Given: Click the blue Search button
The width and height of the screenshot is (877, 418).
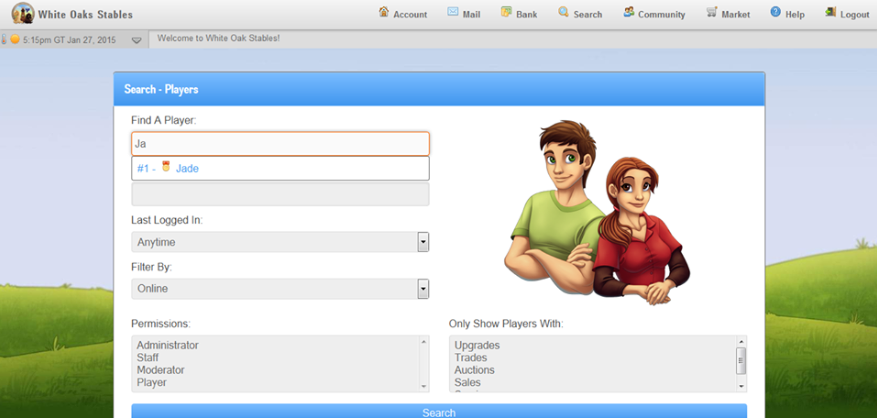Looking at the screenshot, I should pos(439,411).
